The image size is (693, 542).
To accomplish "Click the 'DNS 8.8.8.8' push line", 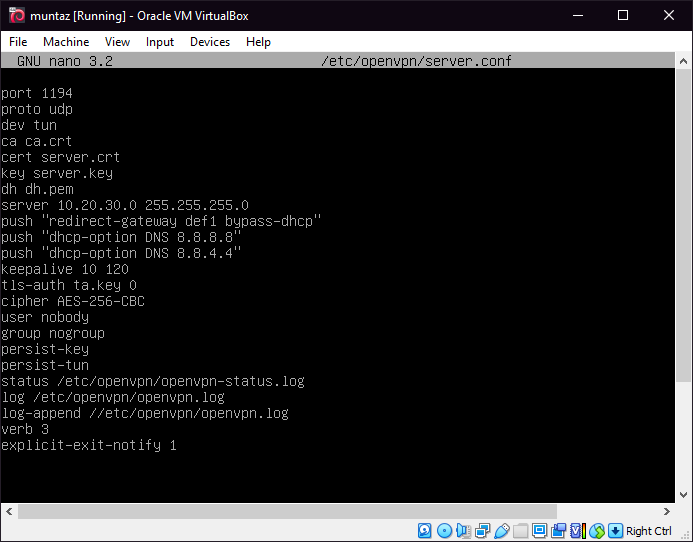I will 121,237.
